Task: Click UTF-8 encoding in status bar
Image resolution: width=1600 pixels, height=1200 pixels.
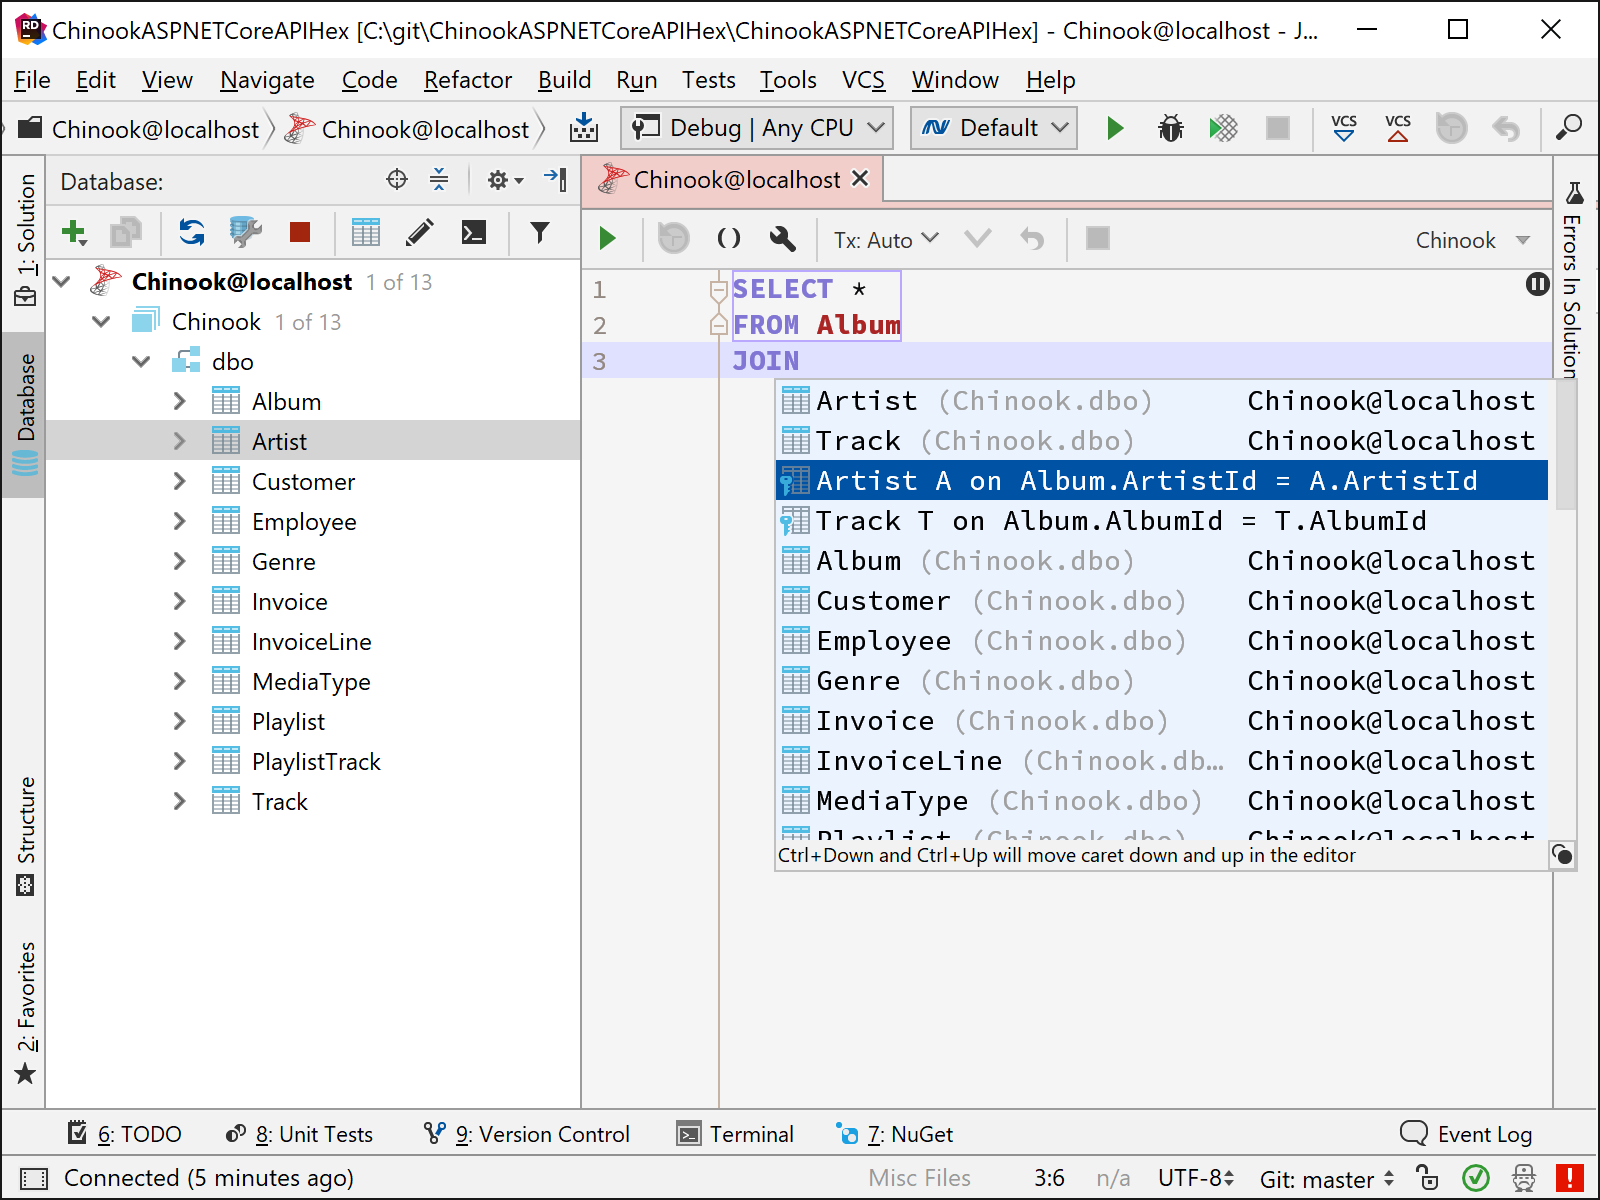Action: pyautogui.click(x=1195, y=1179)
